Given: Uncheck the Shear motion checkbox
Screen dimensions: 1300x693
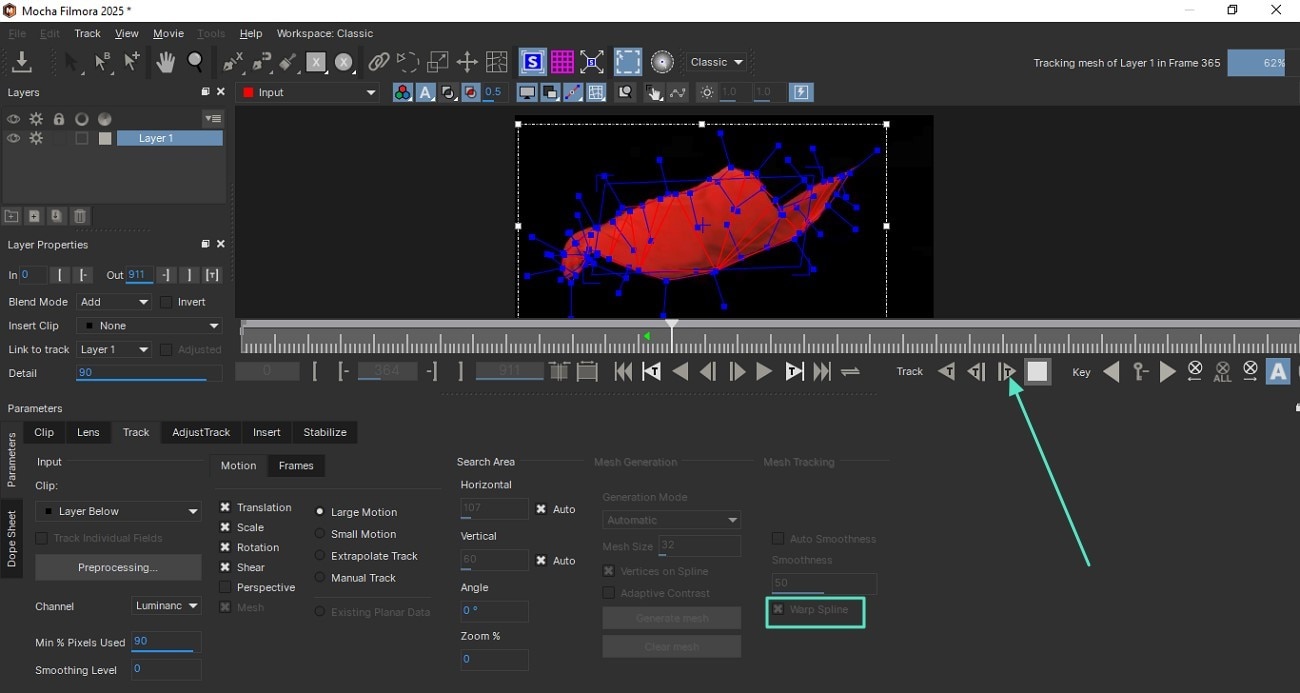Looking at the screenshot, I should [225, 568].
